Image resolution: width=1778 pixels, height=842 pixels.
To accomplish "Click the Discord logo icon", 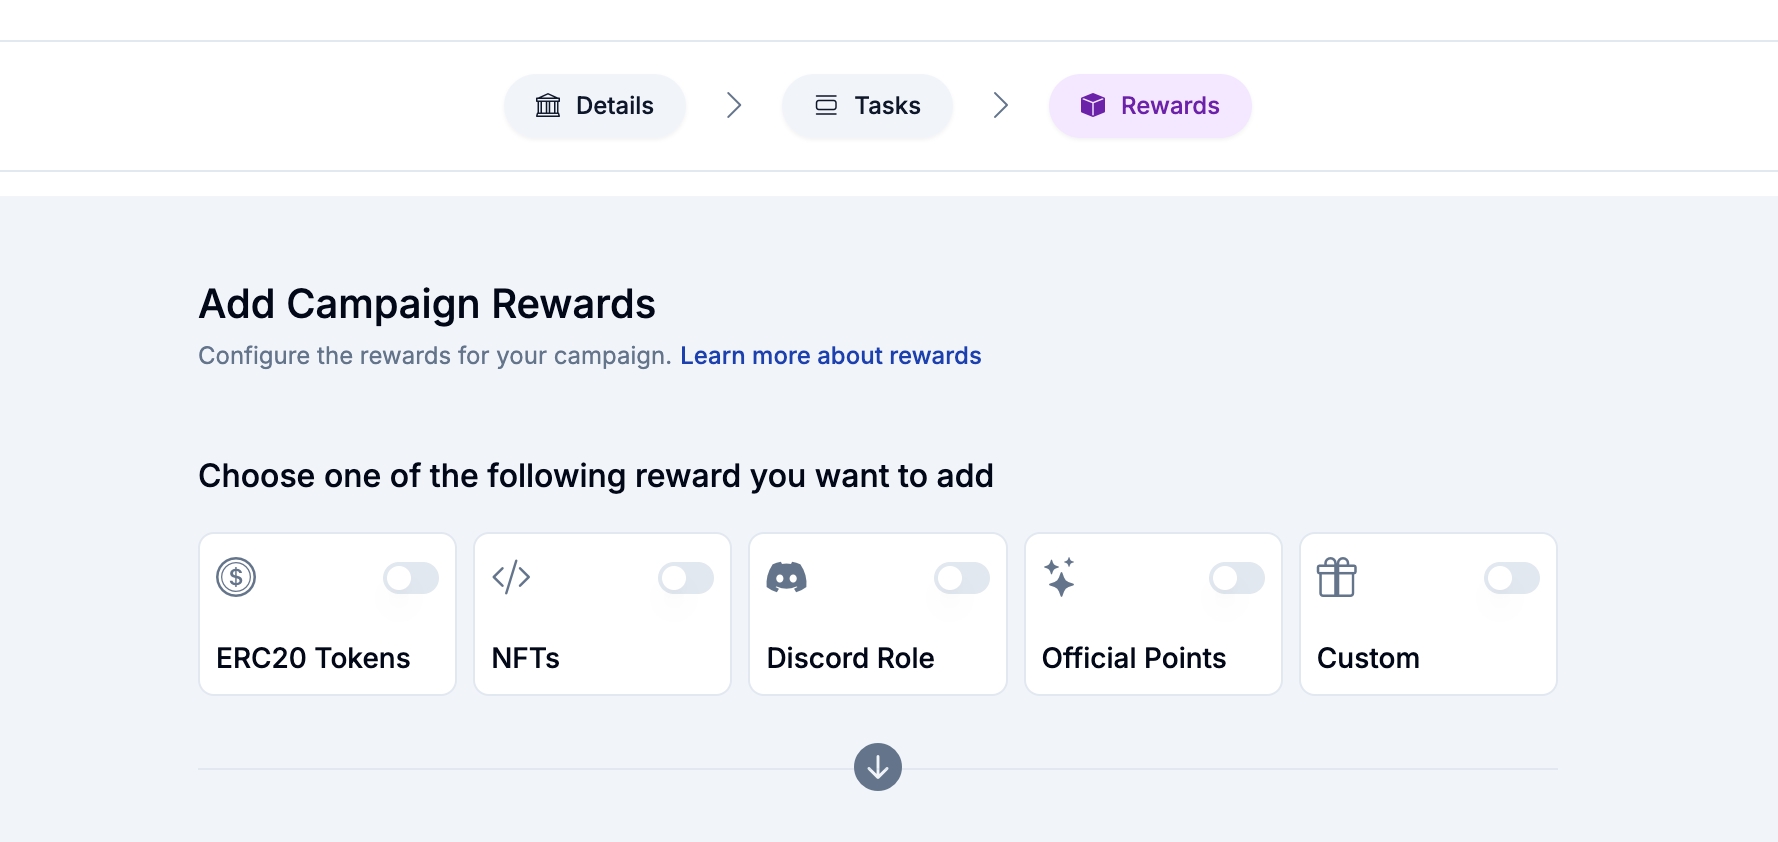I will 786,577.
